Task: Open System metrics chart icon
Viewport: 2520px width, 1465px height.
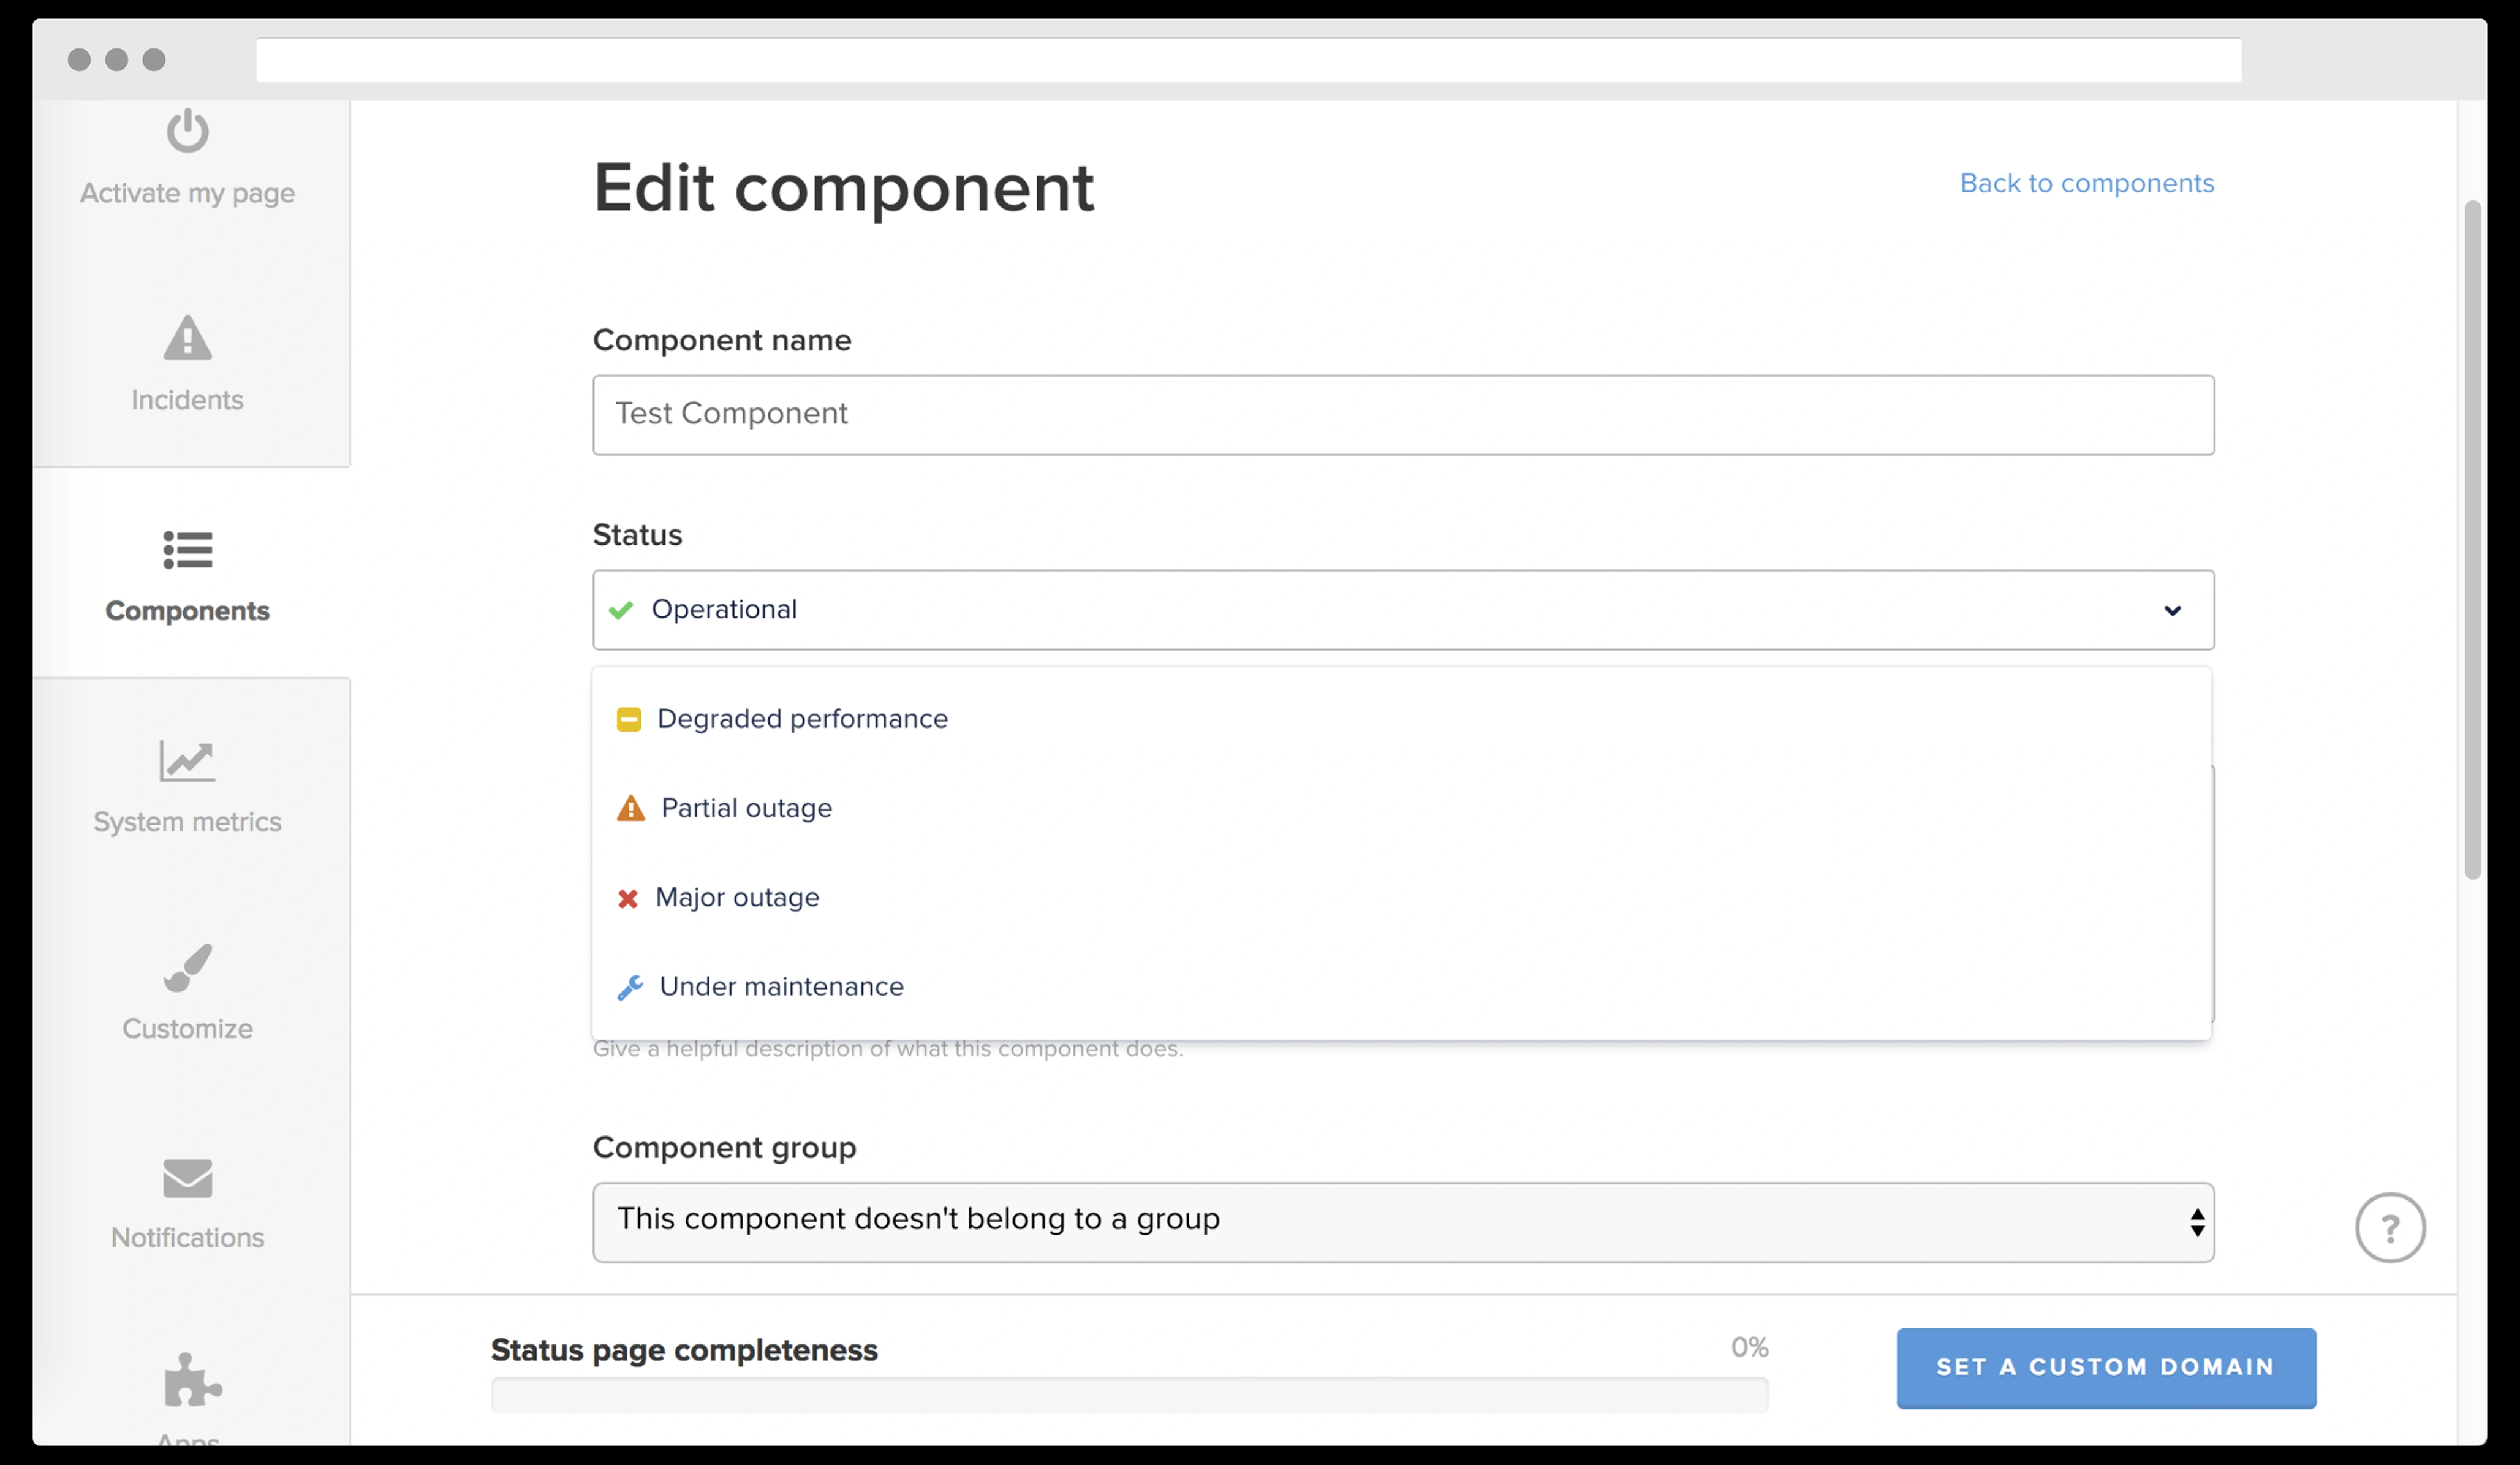Action: tap(187, 761)
